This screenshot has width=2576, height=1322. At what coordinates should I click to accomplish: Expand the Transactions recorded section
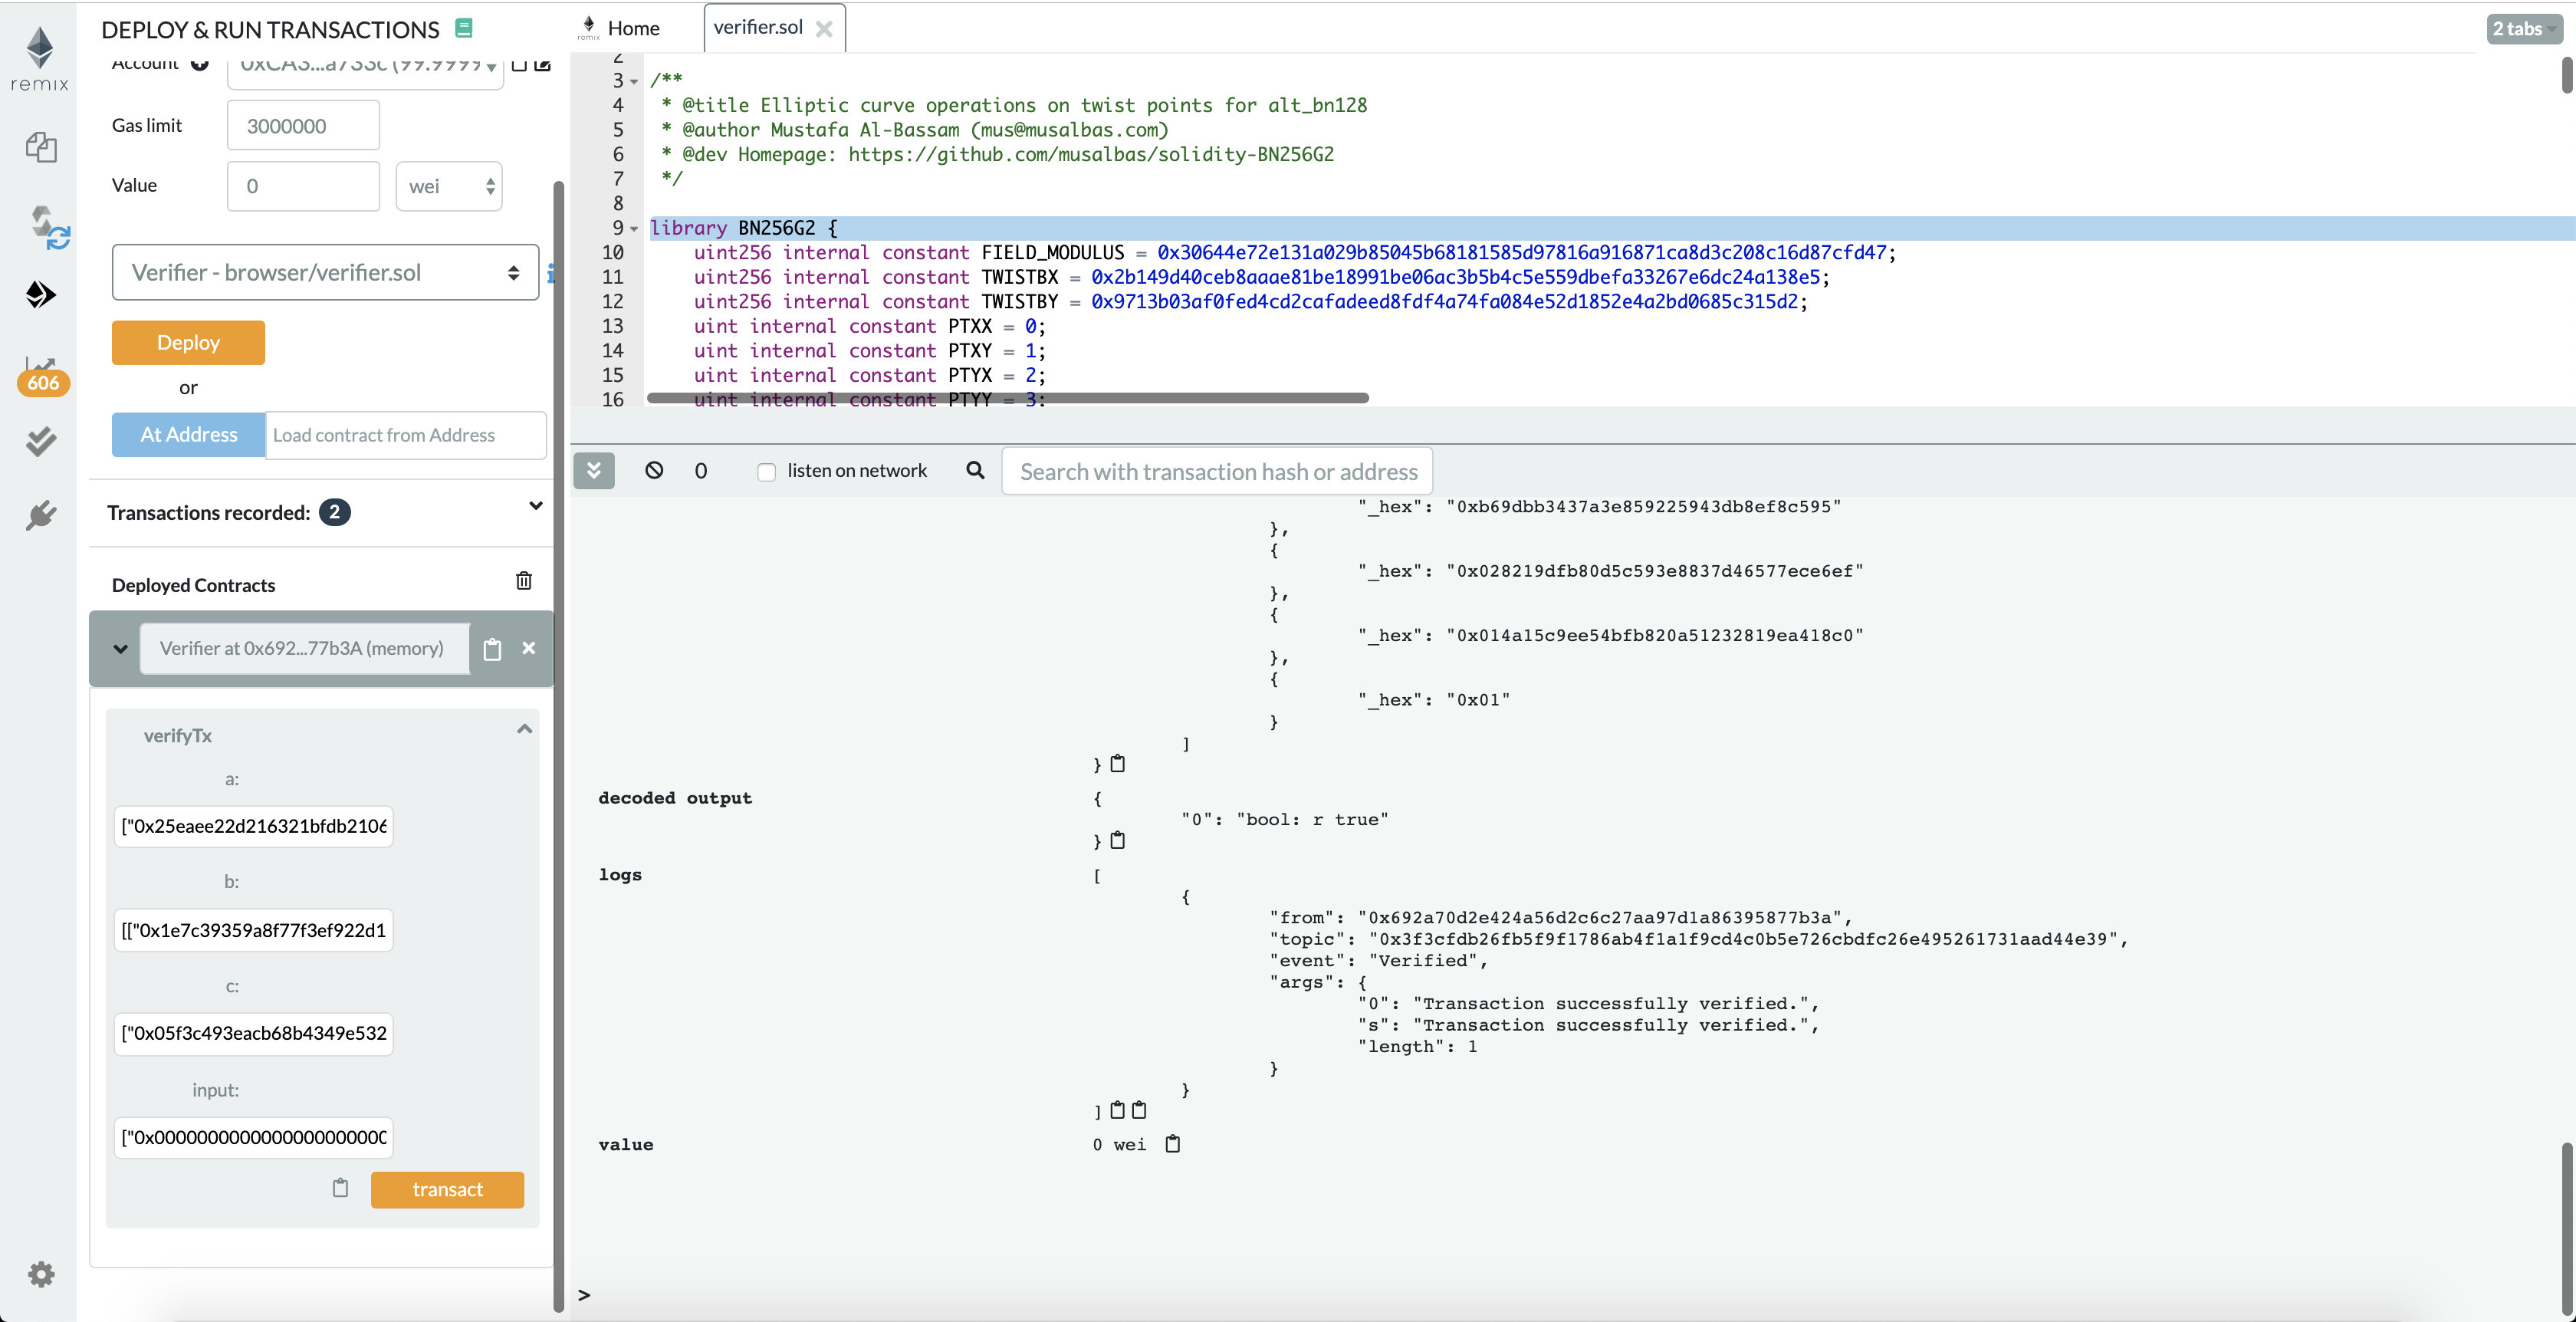tap(536, 506)
